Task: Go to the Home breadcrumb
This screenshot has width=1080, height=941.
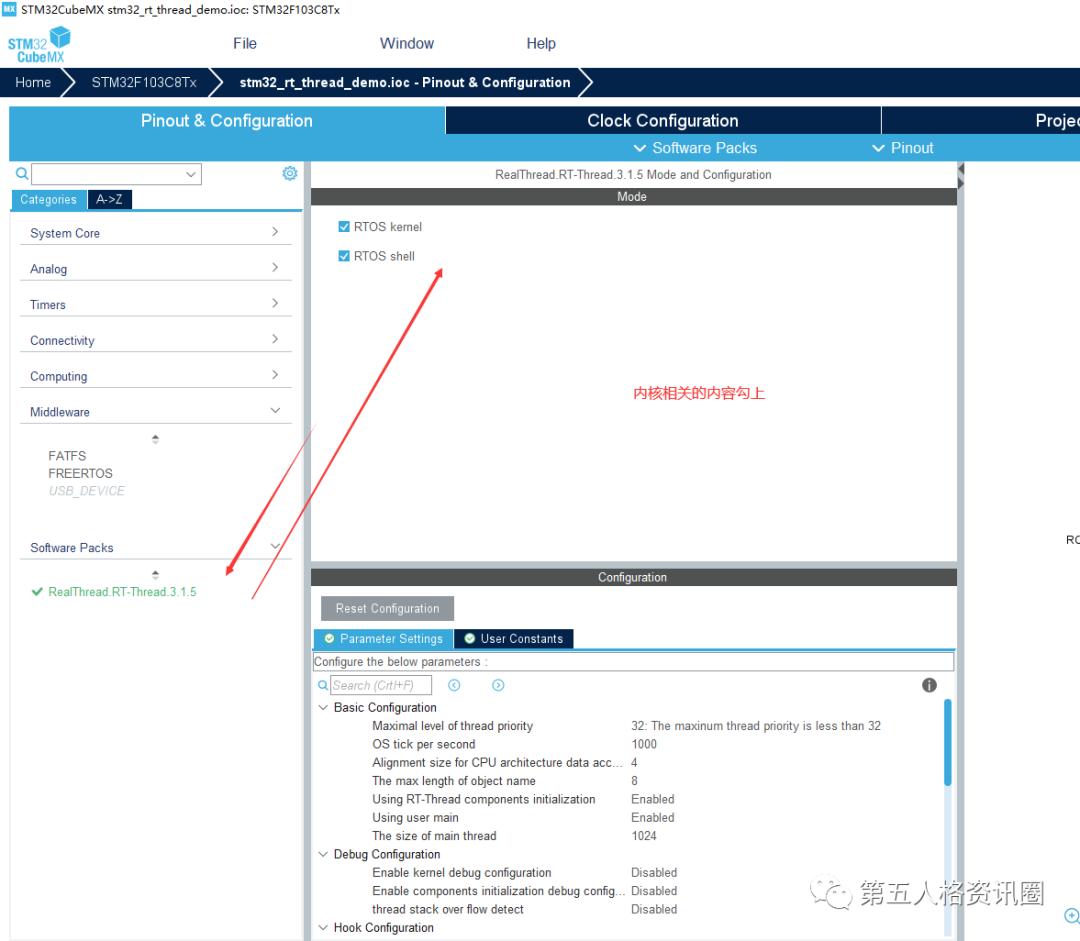Action: 33,83
